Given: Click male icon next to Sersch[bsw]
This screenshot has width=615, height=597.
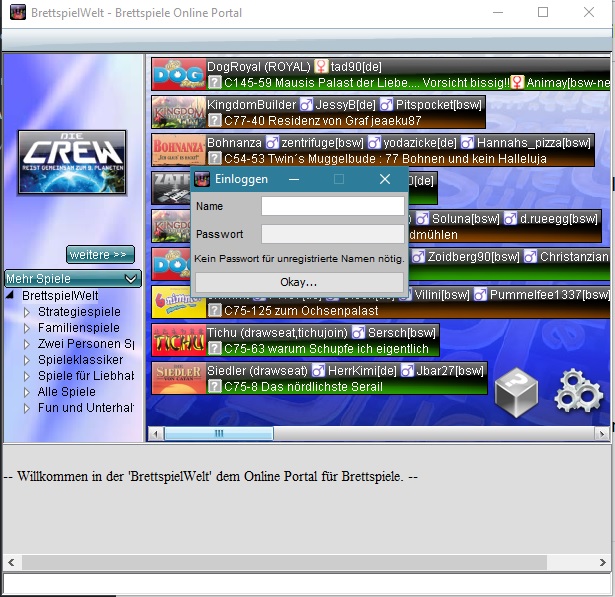Looking at the screenshot, I should (x=358, y=333).
